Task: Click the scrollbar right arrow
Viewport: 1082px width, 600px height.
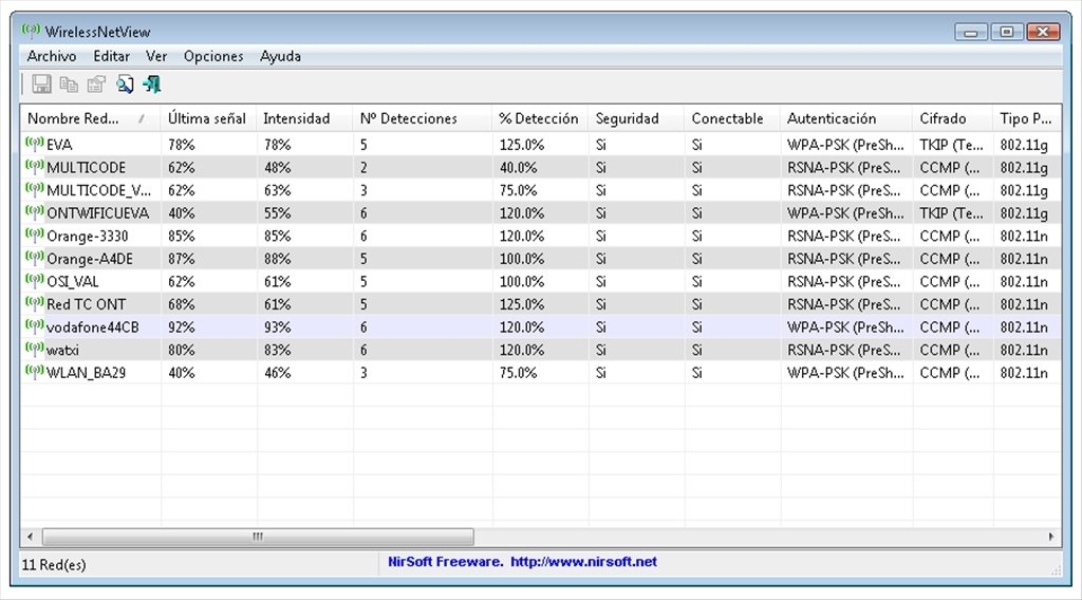Action: click(x=1051, y=537)
